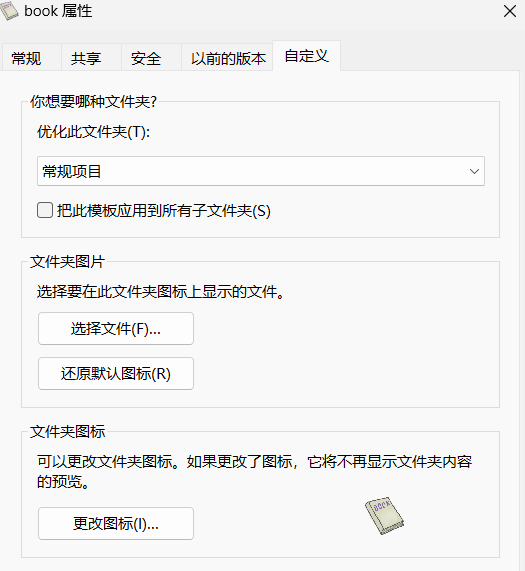Click the 文件夹图片 group heading
This screenshot has height=571, width=525.
67,261
